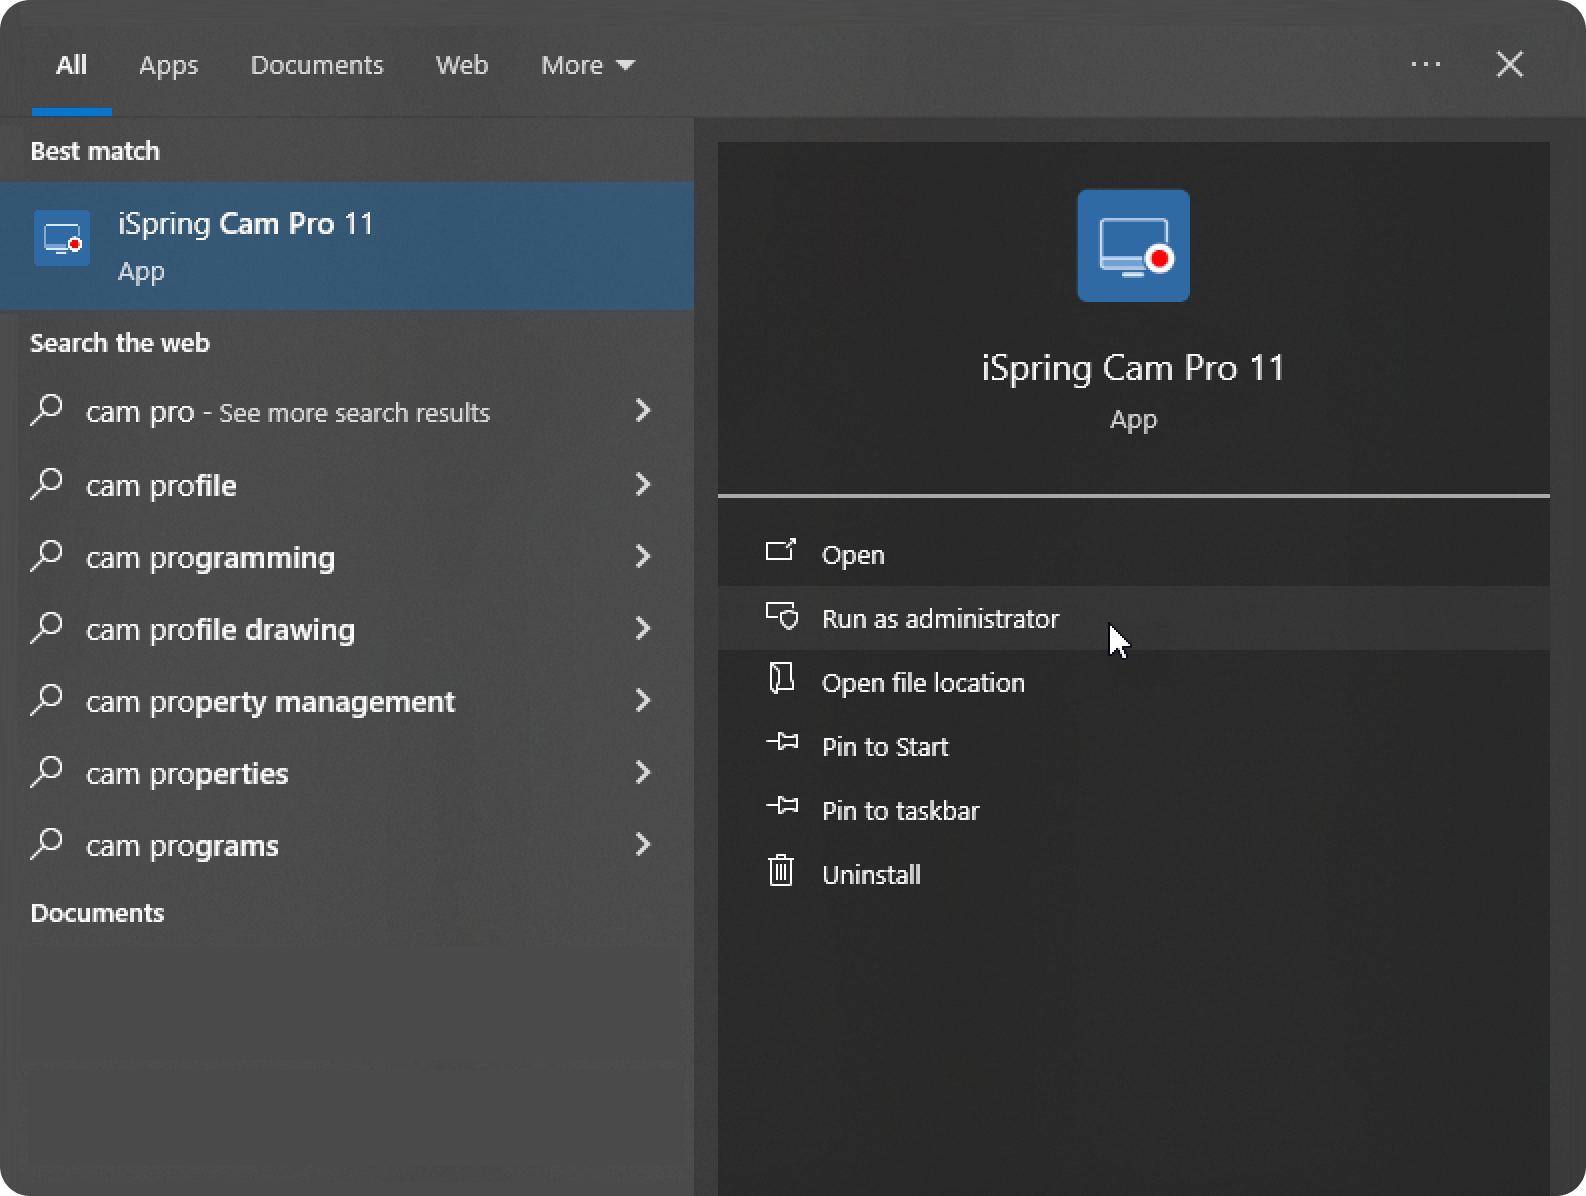1586x1196 pixels.
Task: Expand the 'cam profile' suggestion arrow
Action: [643, 484]
